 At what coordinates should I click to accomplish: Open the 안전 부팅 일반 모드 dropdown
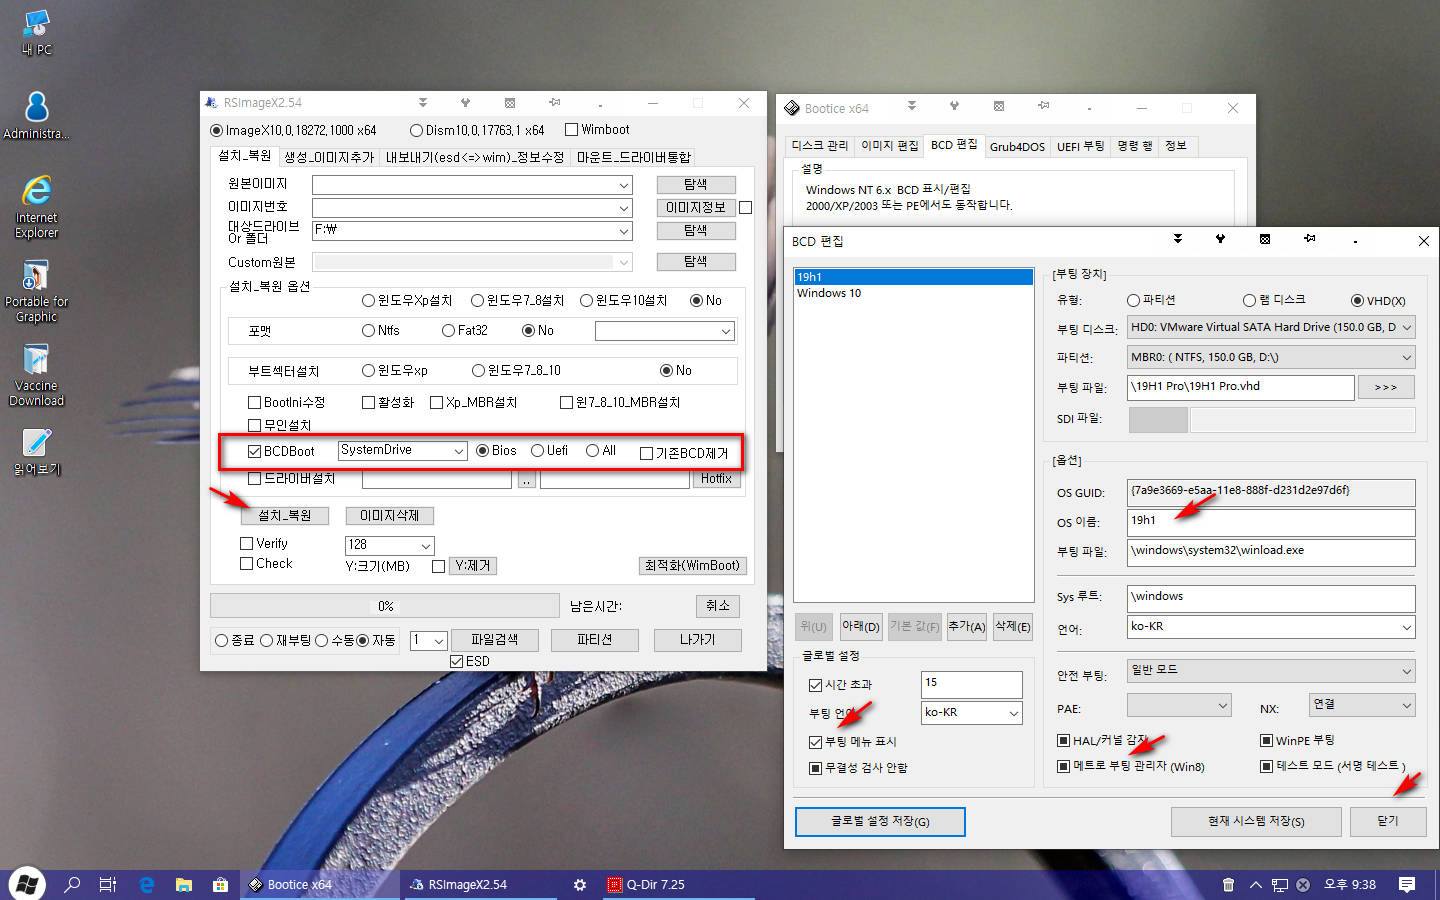click(x=1407, y=671)
